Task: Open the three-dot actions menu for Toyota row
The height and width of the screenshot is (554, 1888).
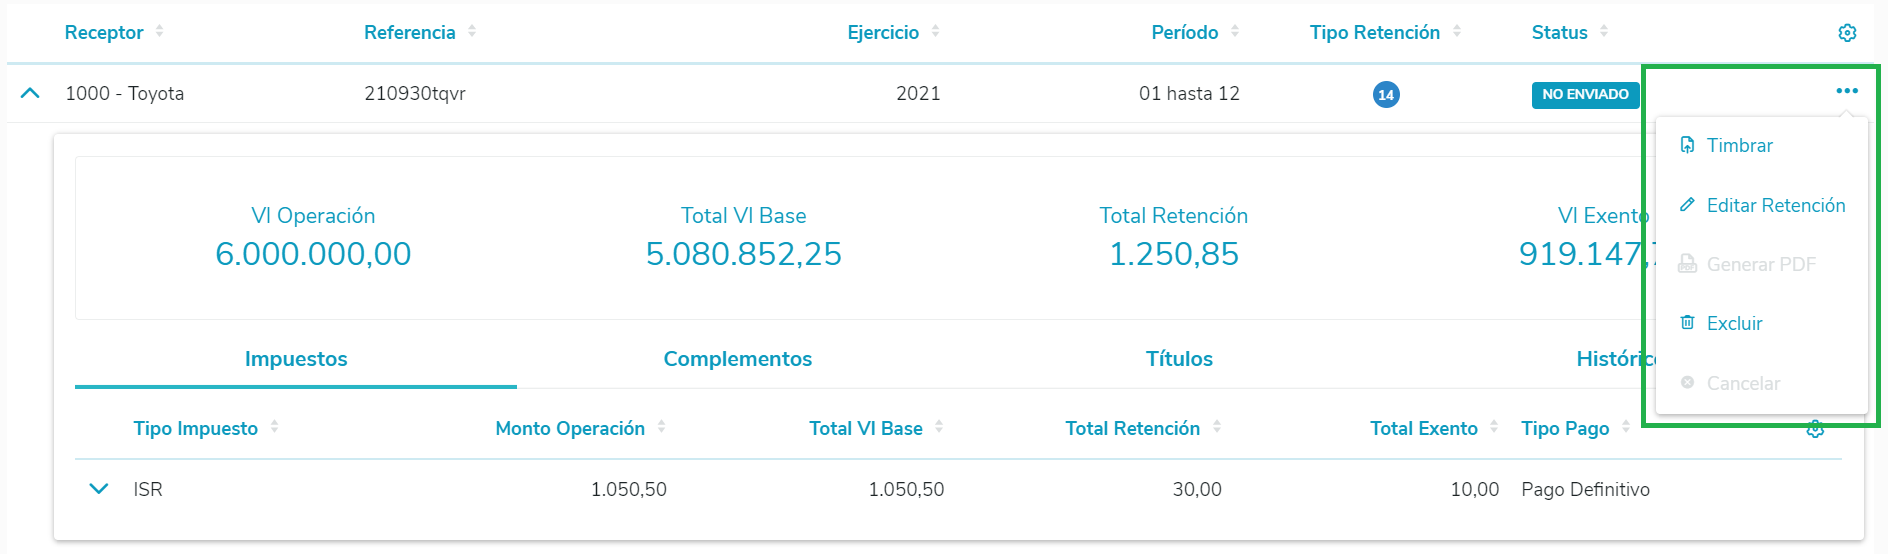Action: [1846, 91]
